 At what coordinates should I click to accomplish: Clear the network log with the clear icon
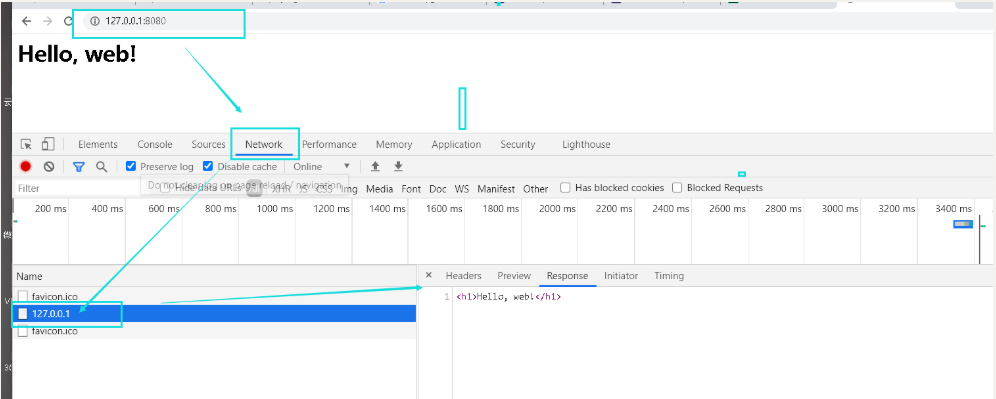(x=49, y=166)
